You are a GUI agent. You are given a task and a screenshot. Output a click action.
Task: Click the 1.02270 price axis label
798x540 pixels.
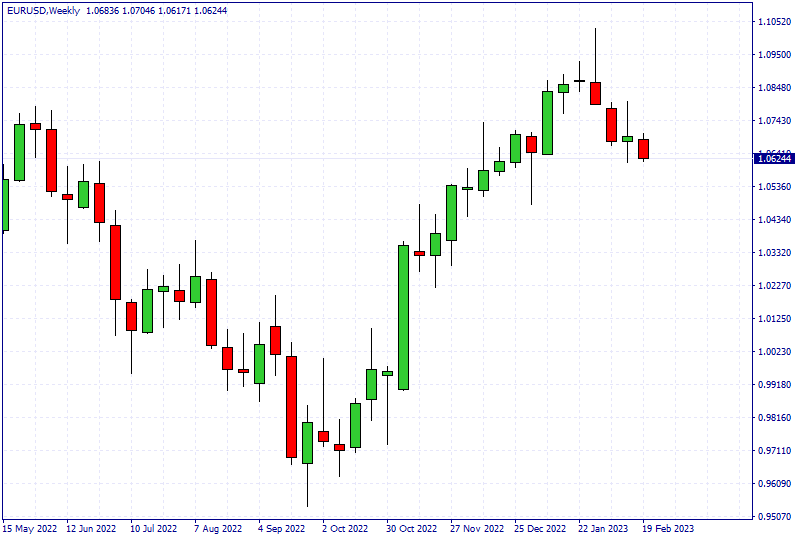775,286
